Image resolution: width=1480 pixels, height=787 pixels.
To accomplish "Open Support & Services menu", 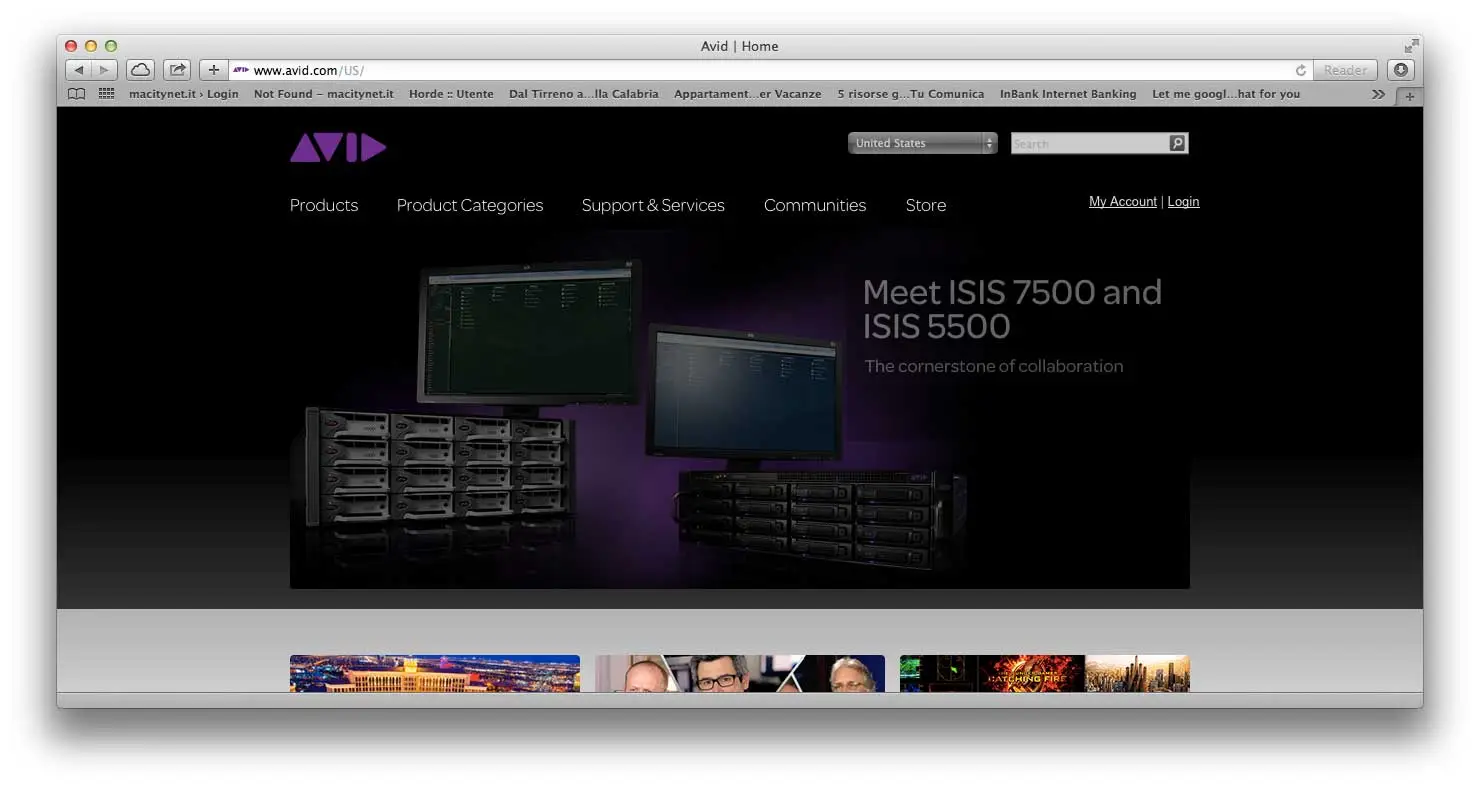I will coord(653,205).
